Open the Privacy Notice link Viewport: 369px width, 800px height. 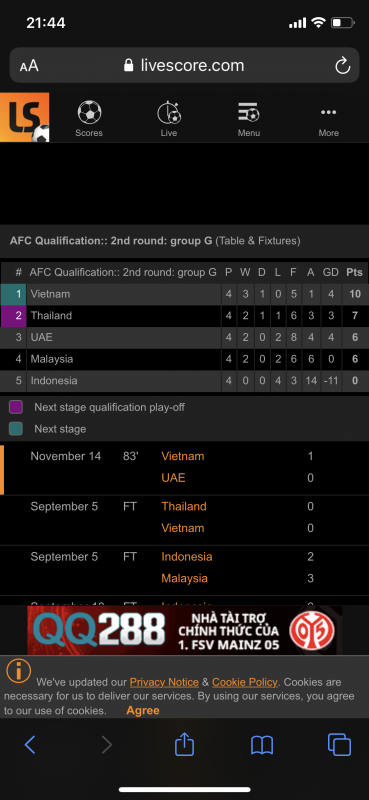click(164, 682)
